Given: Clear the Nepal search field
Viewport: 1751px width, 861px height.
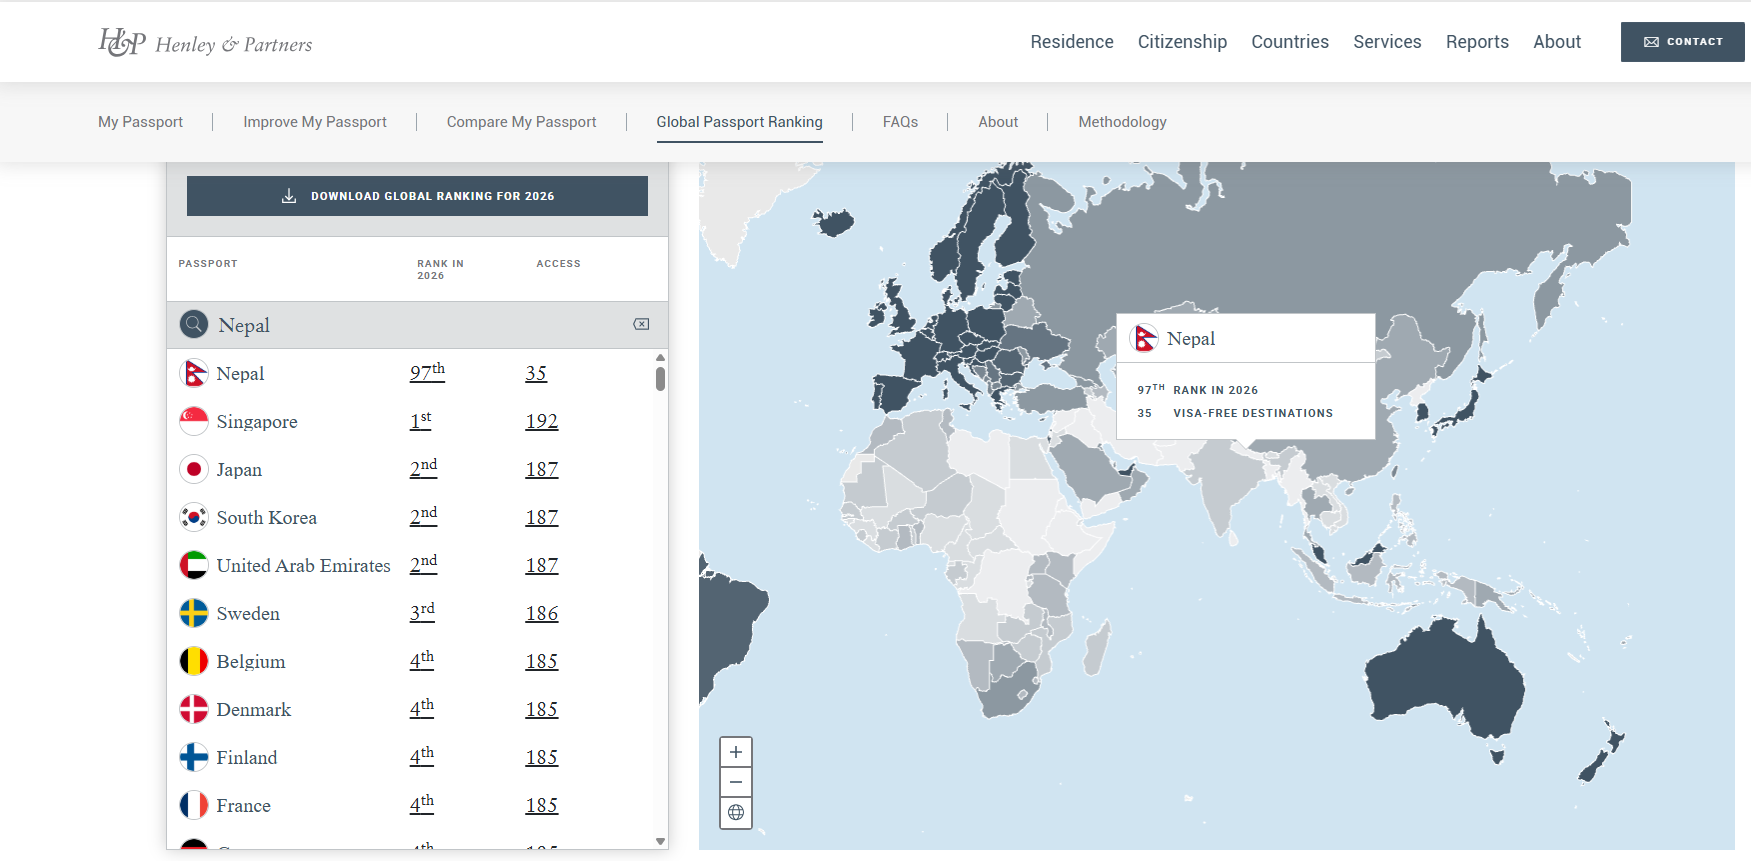Looking at the screenshot, I should 641,324.
